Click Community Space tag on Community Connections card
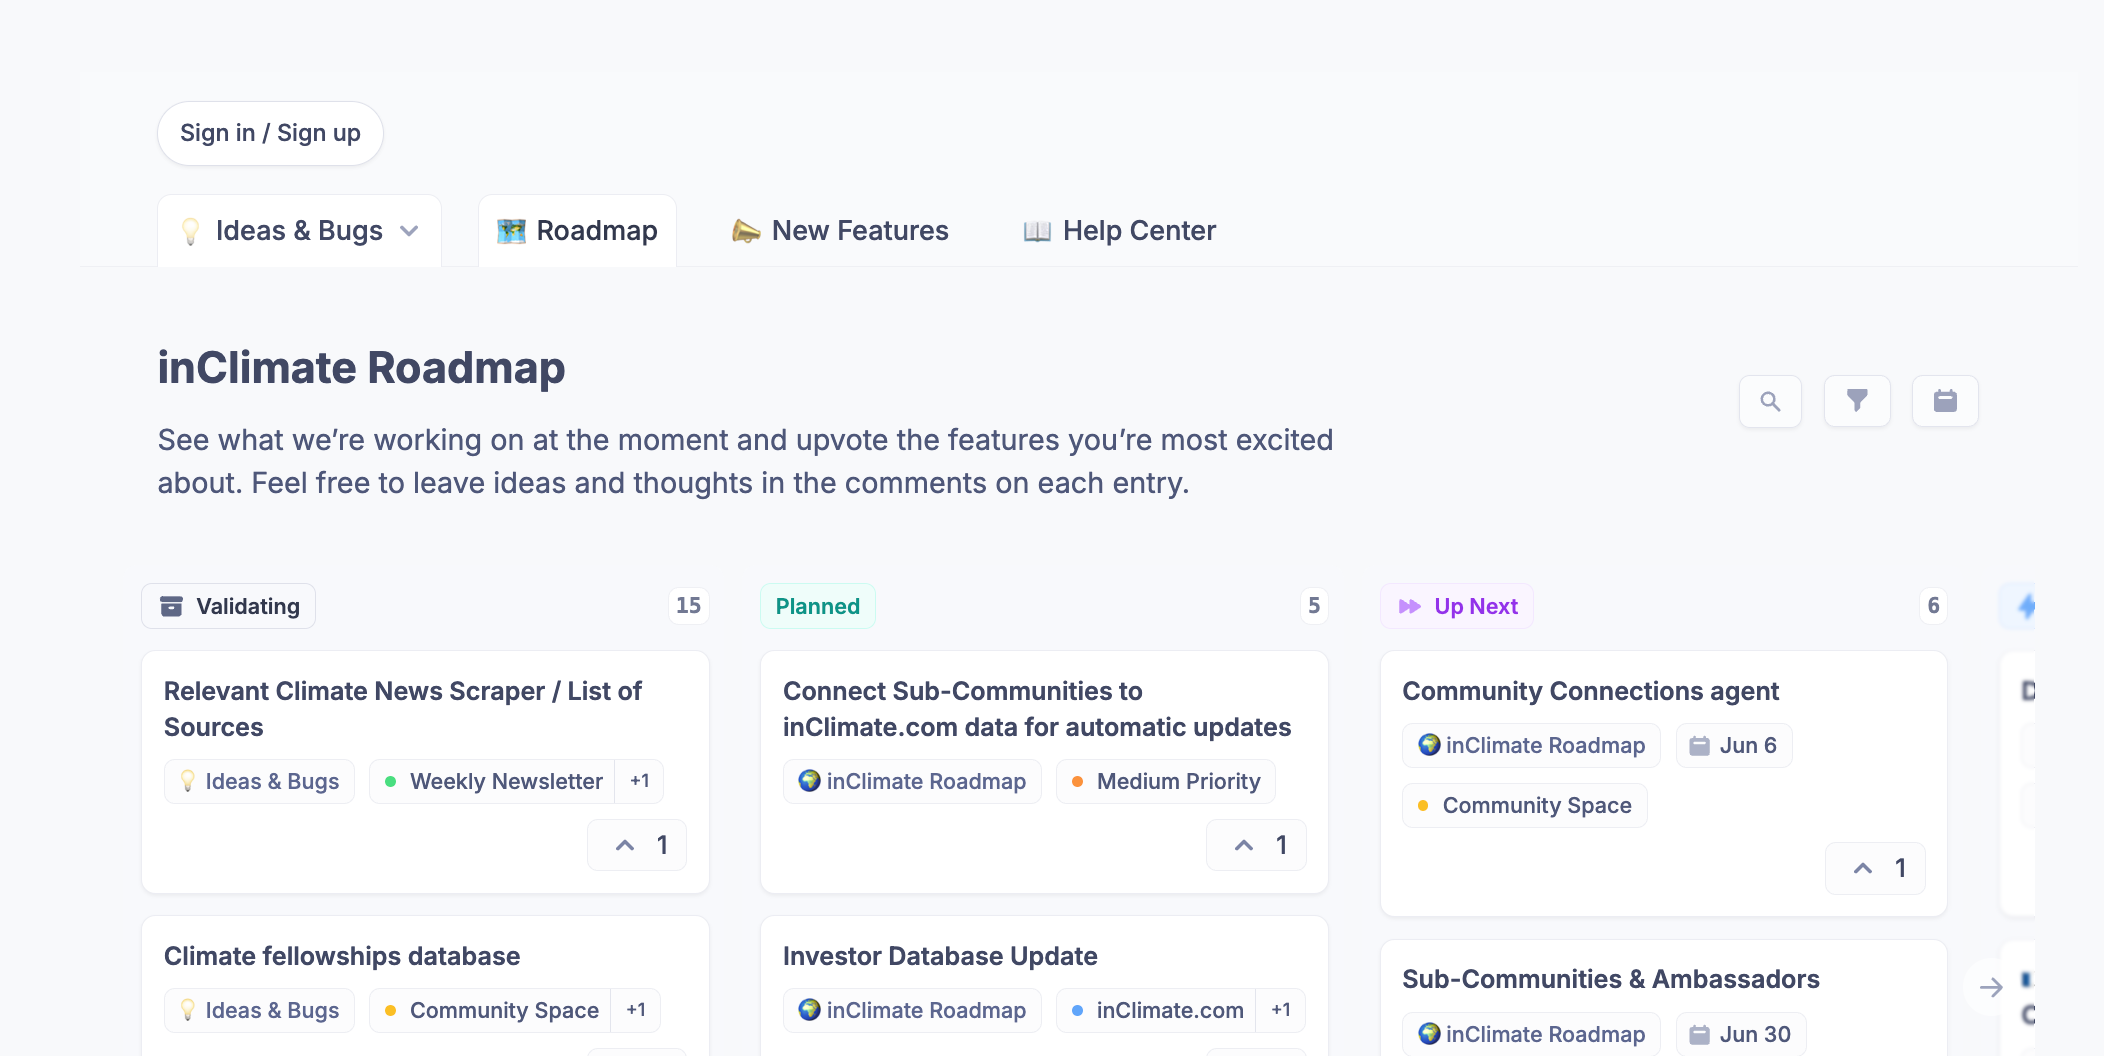Viewport: 2104px width, 1056px height. click(x=1525, y=805)
